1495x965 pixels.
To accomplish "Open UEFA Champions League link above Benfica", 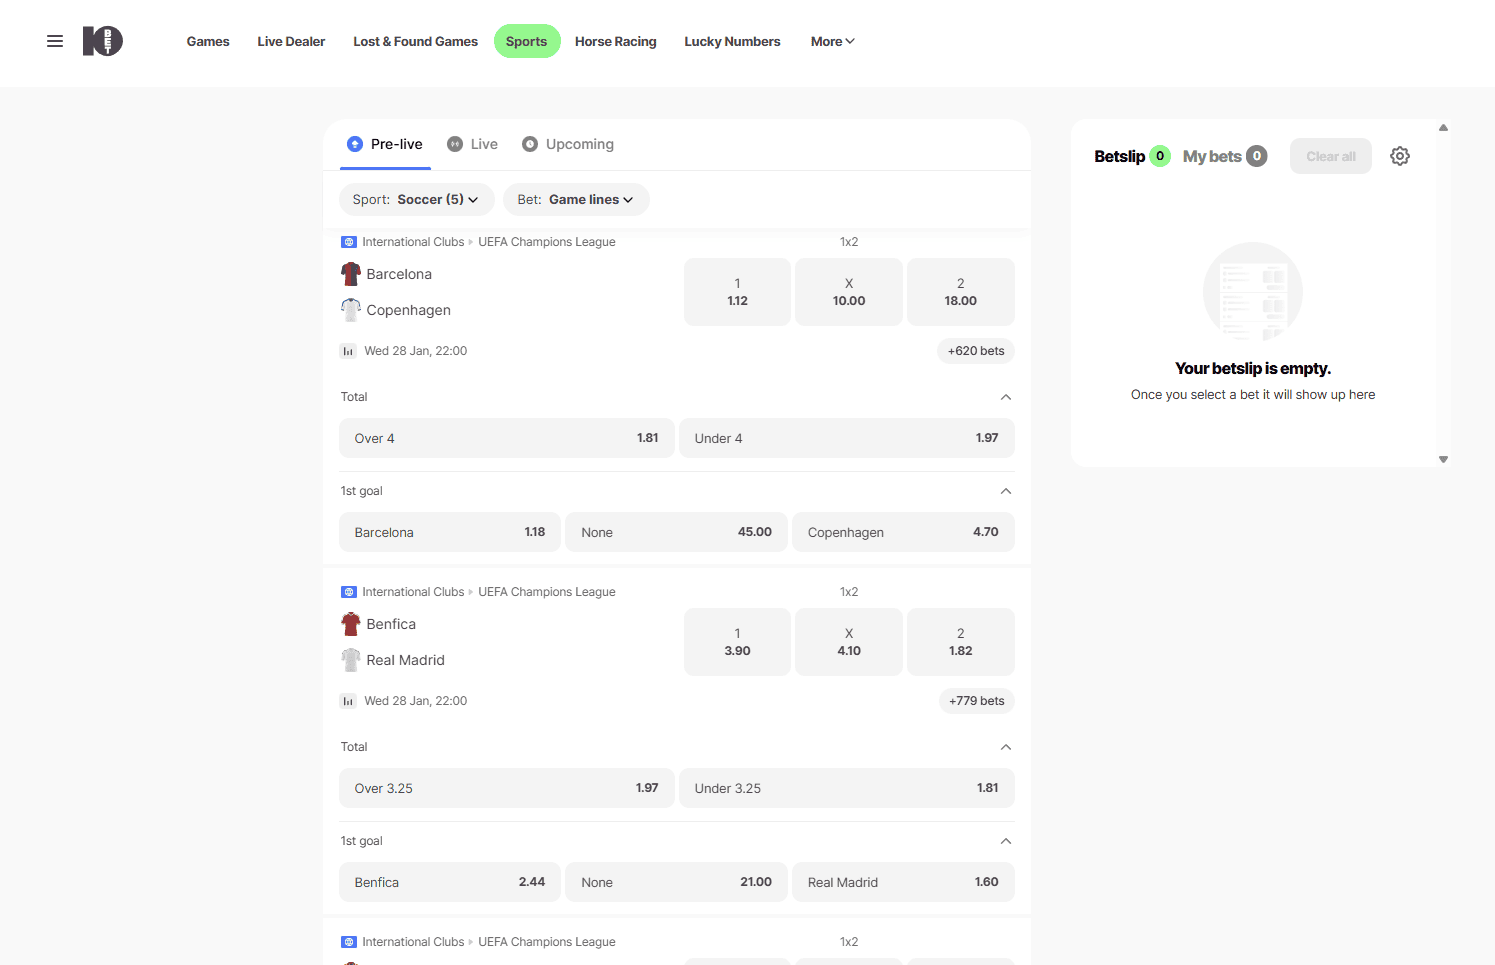I will coord(547,592).
